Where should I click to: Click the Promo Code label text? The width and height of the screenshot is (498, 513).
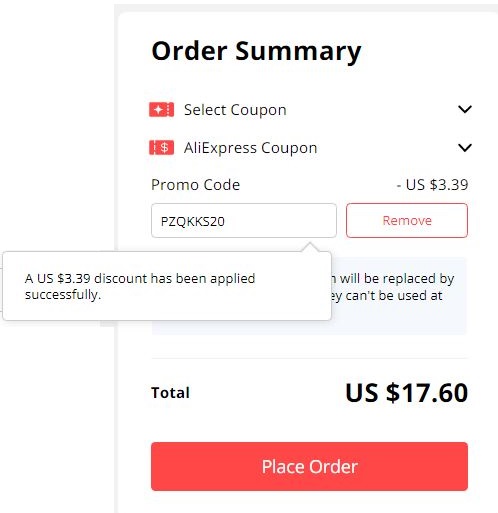click(195, 185)
